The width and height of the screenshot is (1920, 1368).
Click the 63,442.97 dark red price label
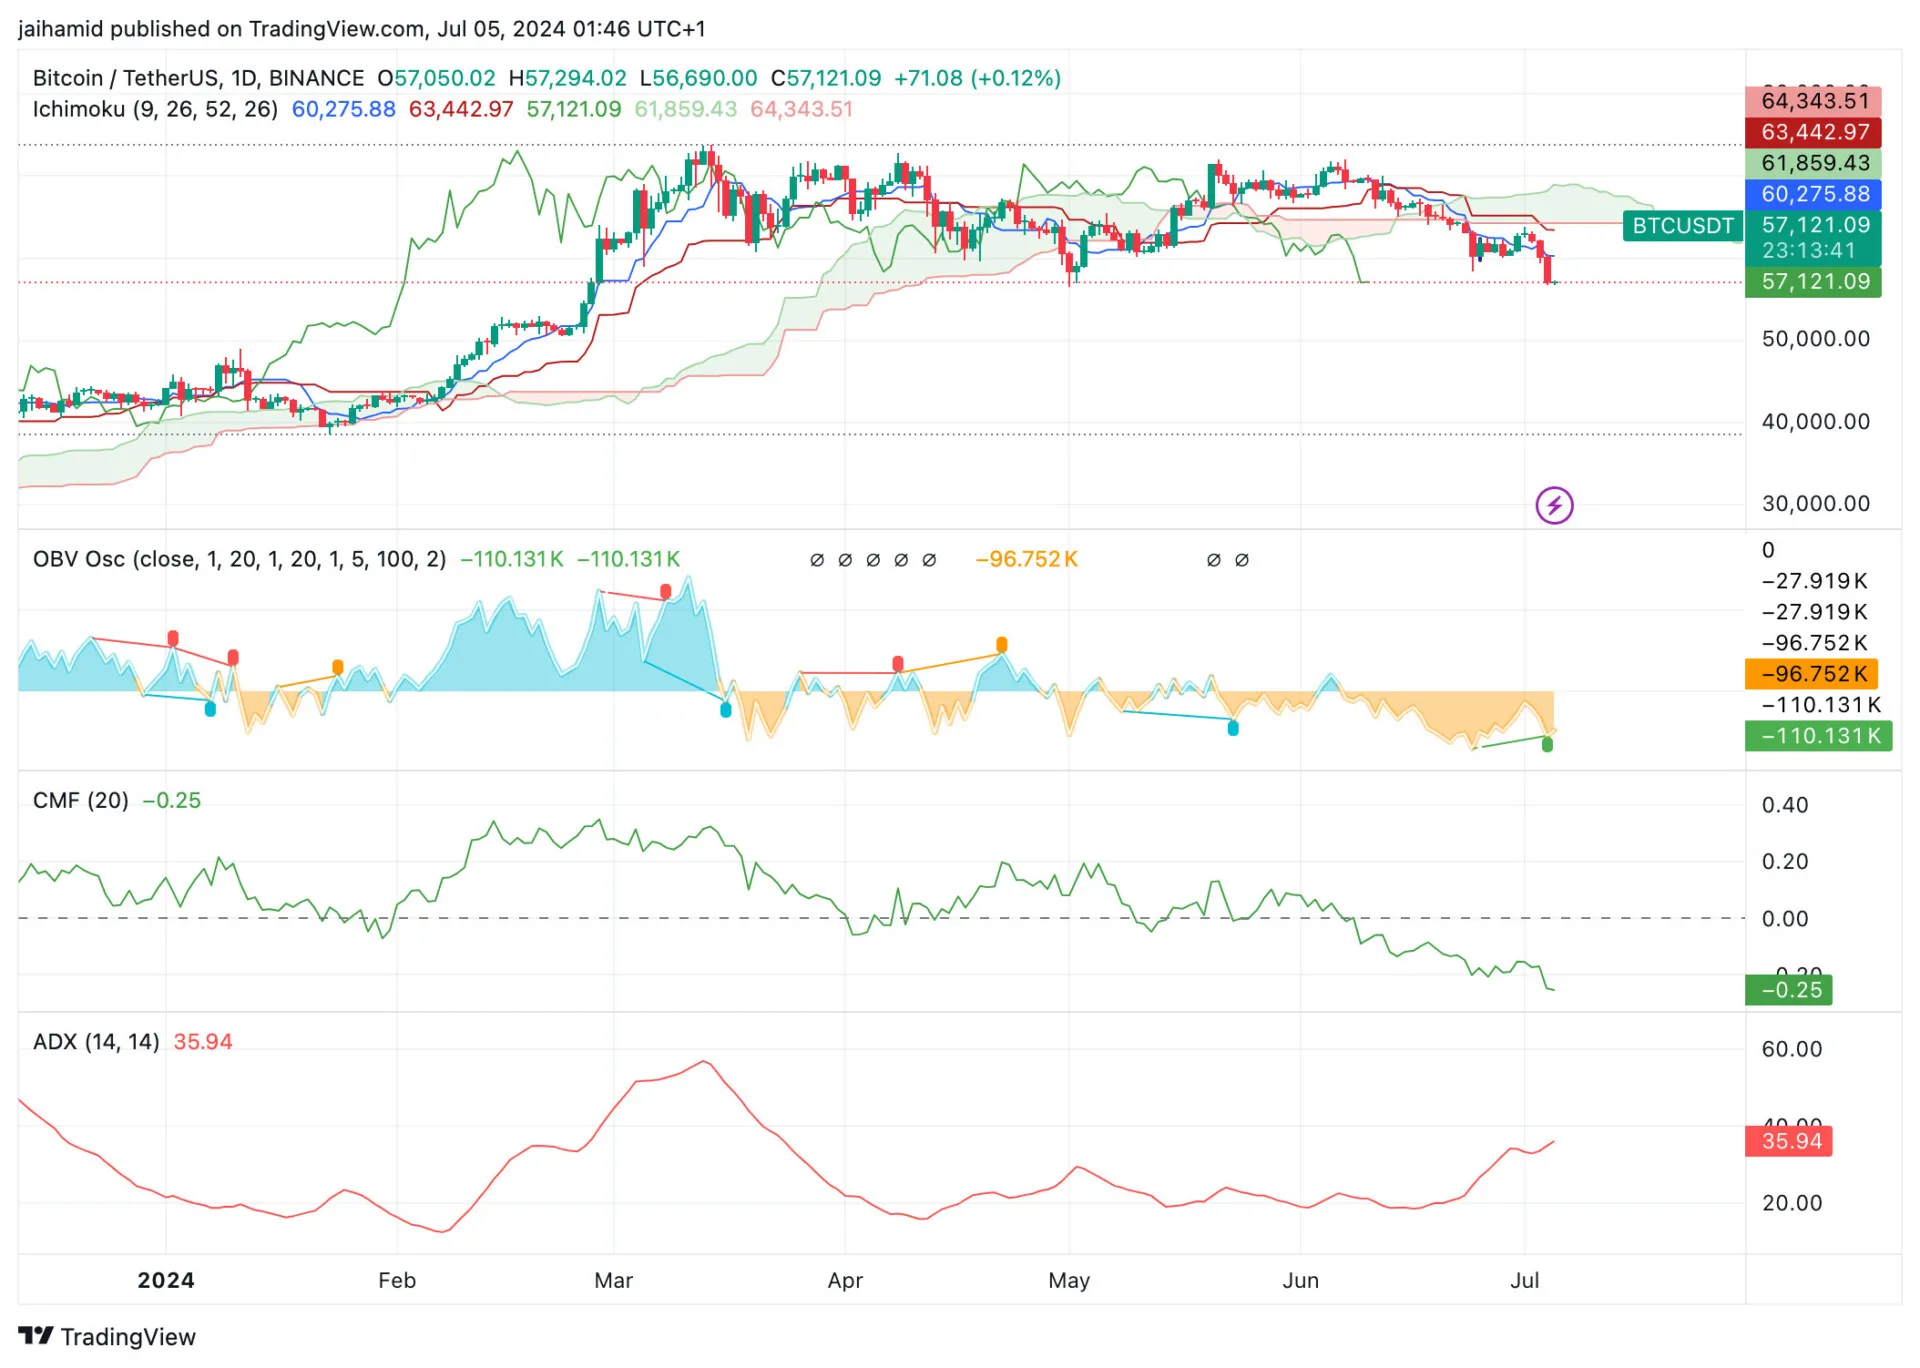click(1814, 132)
